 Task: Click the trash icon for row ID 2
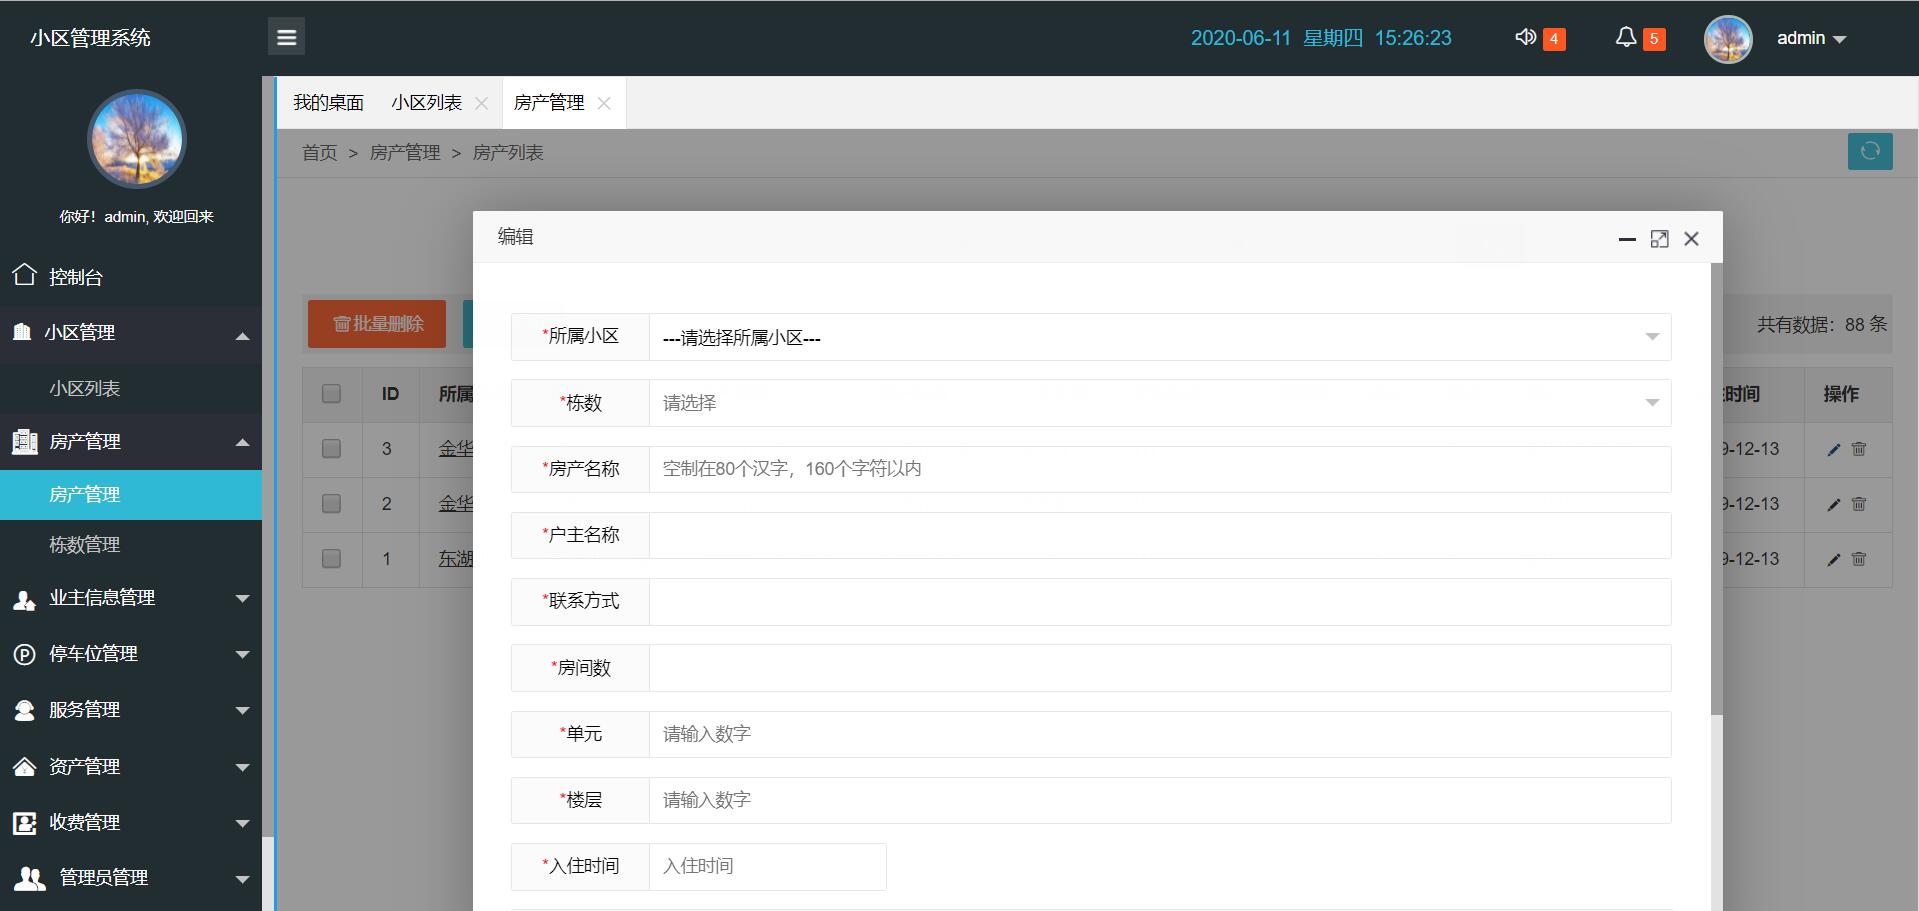tap(1859, 504)
